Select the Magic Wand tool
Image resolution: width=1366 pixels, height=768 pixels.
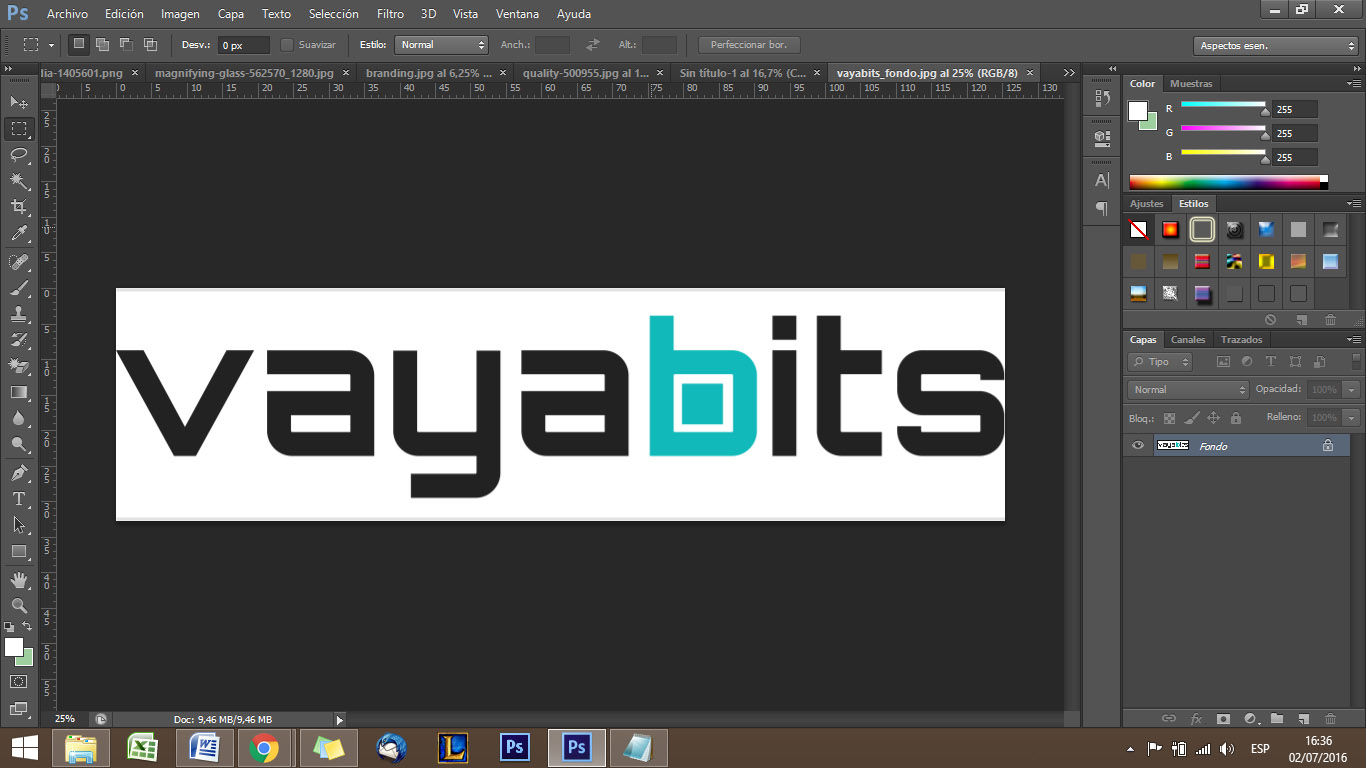click(19, 181)
